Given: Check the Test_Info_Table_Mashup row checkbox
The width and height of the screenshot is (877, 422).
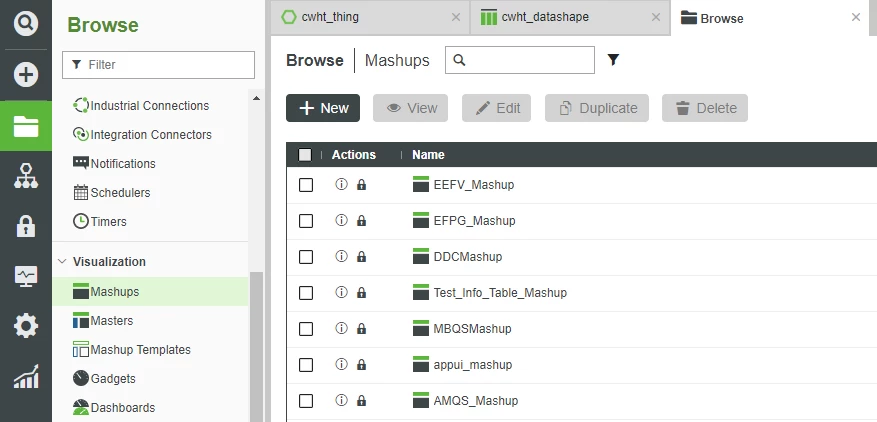Looking at the screenshot, I should [x=306, y=293].
